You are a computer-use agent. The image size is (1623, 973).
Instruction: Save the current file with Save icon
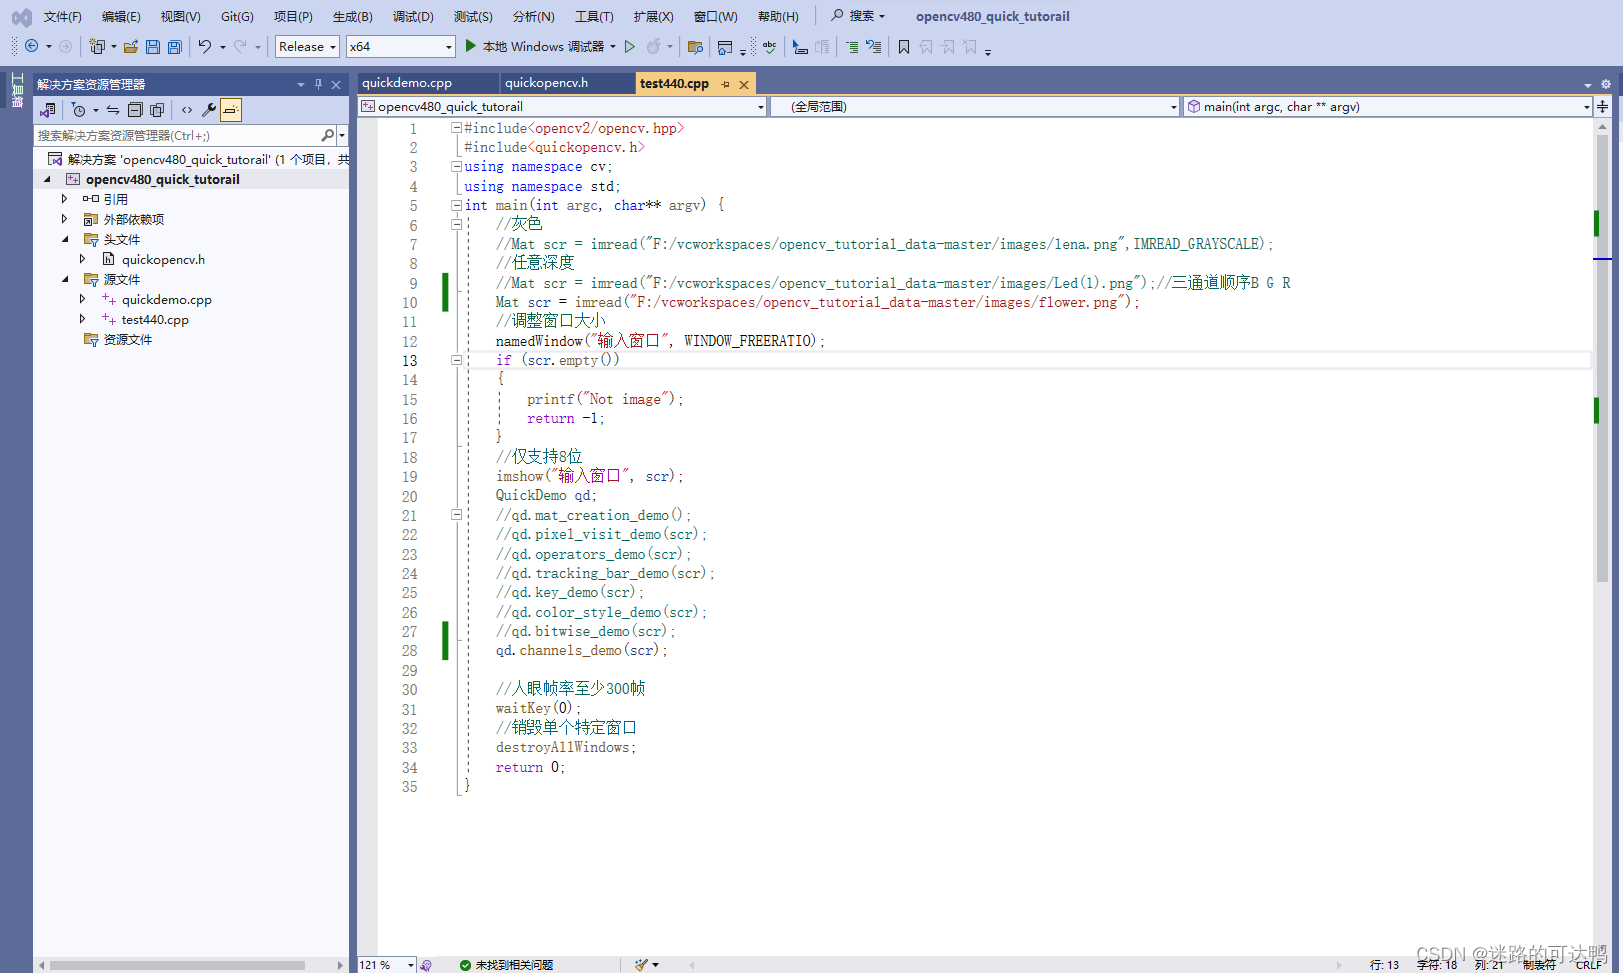click(153, 46)
